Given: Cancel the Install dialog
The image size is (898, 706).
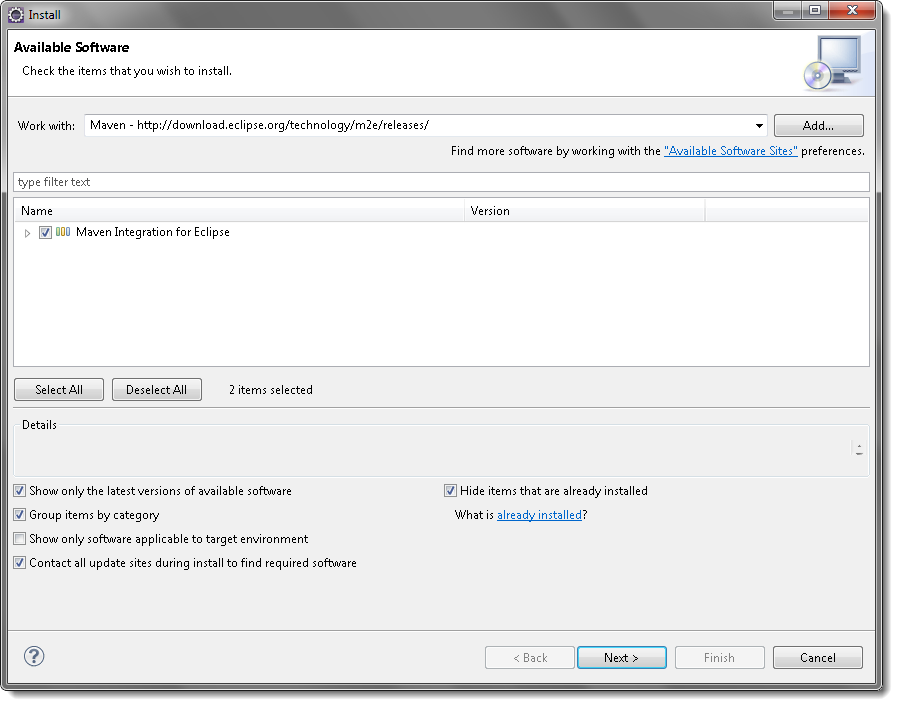Looking at the screenshot, I should (x=817, y=657).
